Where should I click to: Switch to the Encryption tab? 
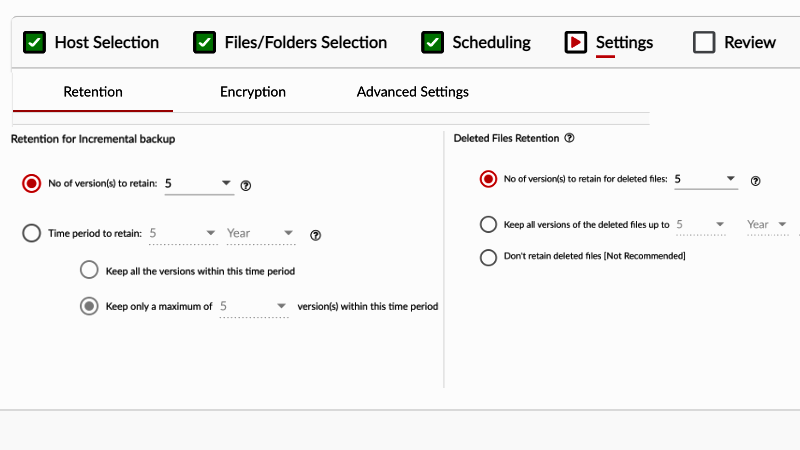[x=253, y=92]
